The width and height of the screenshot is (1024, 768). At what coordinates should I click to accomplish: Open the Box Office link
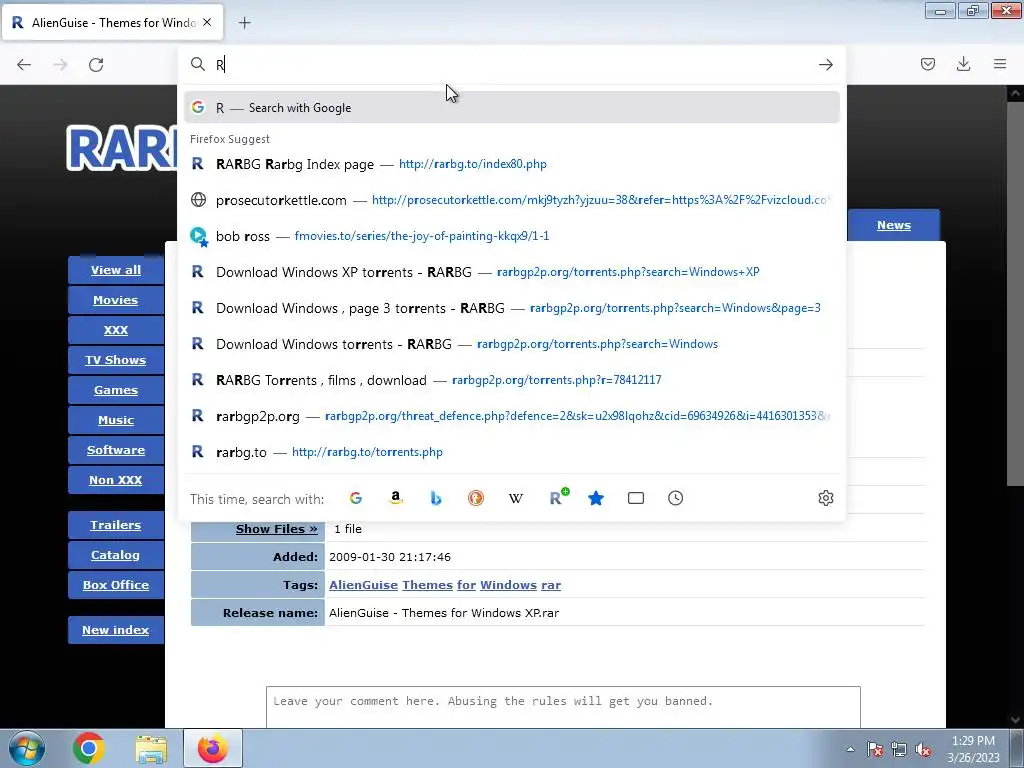click(116, 585)
